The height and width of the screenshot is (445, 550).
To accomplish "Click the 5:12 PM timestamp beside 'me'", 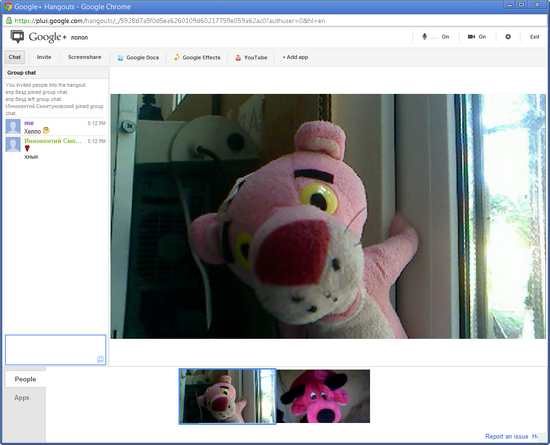I will pos(96,123).
